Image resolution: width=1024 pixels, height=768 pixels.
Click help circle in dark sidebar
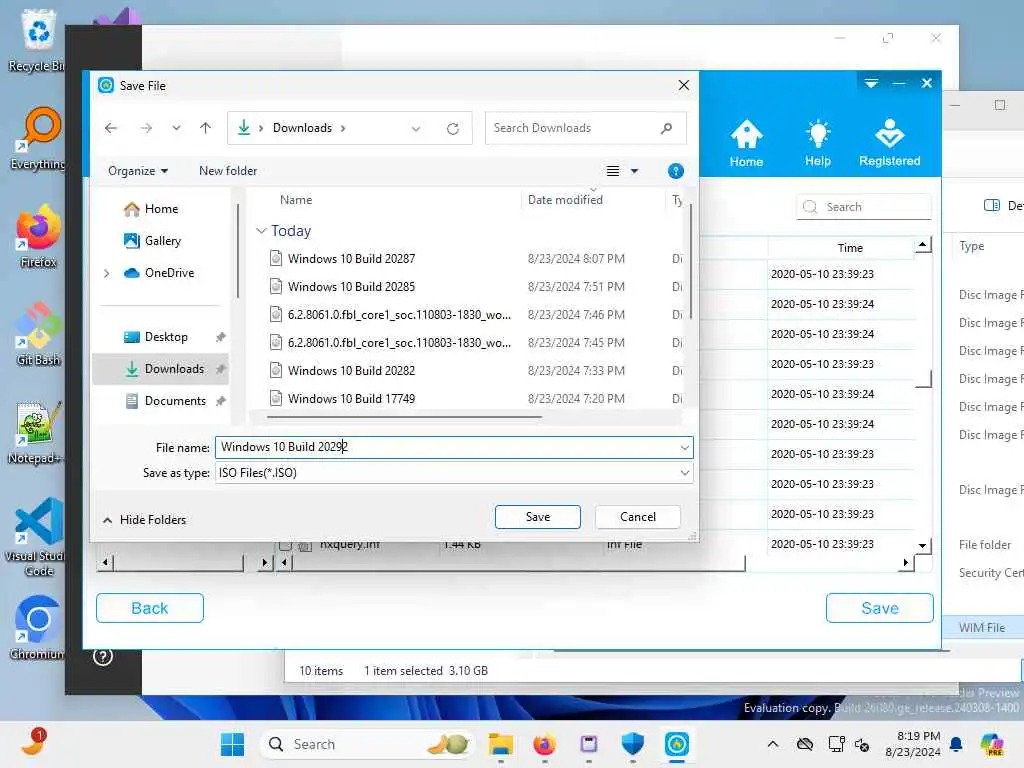pos(103,656)
